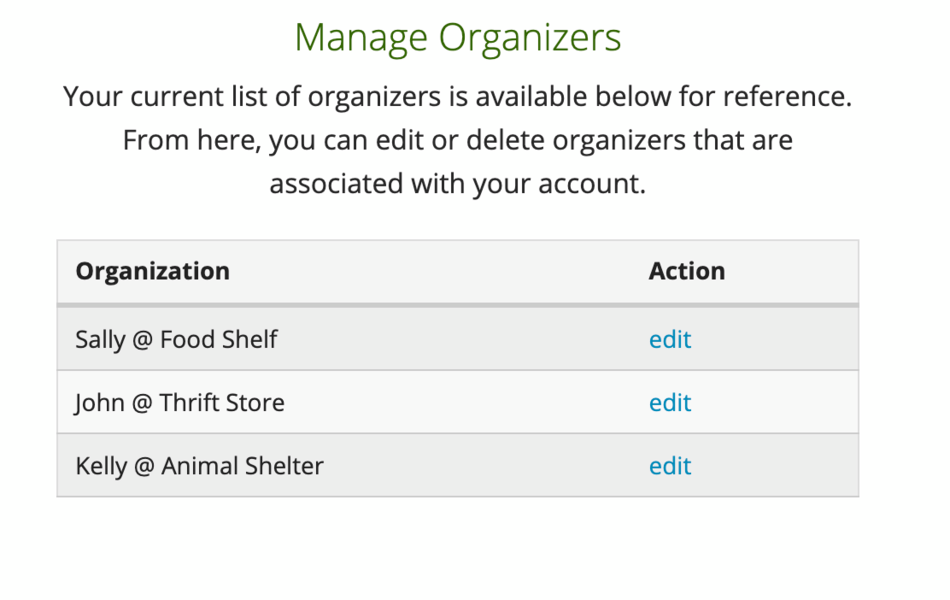Click the Organization column header

152,271
